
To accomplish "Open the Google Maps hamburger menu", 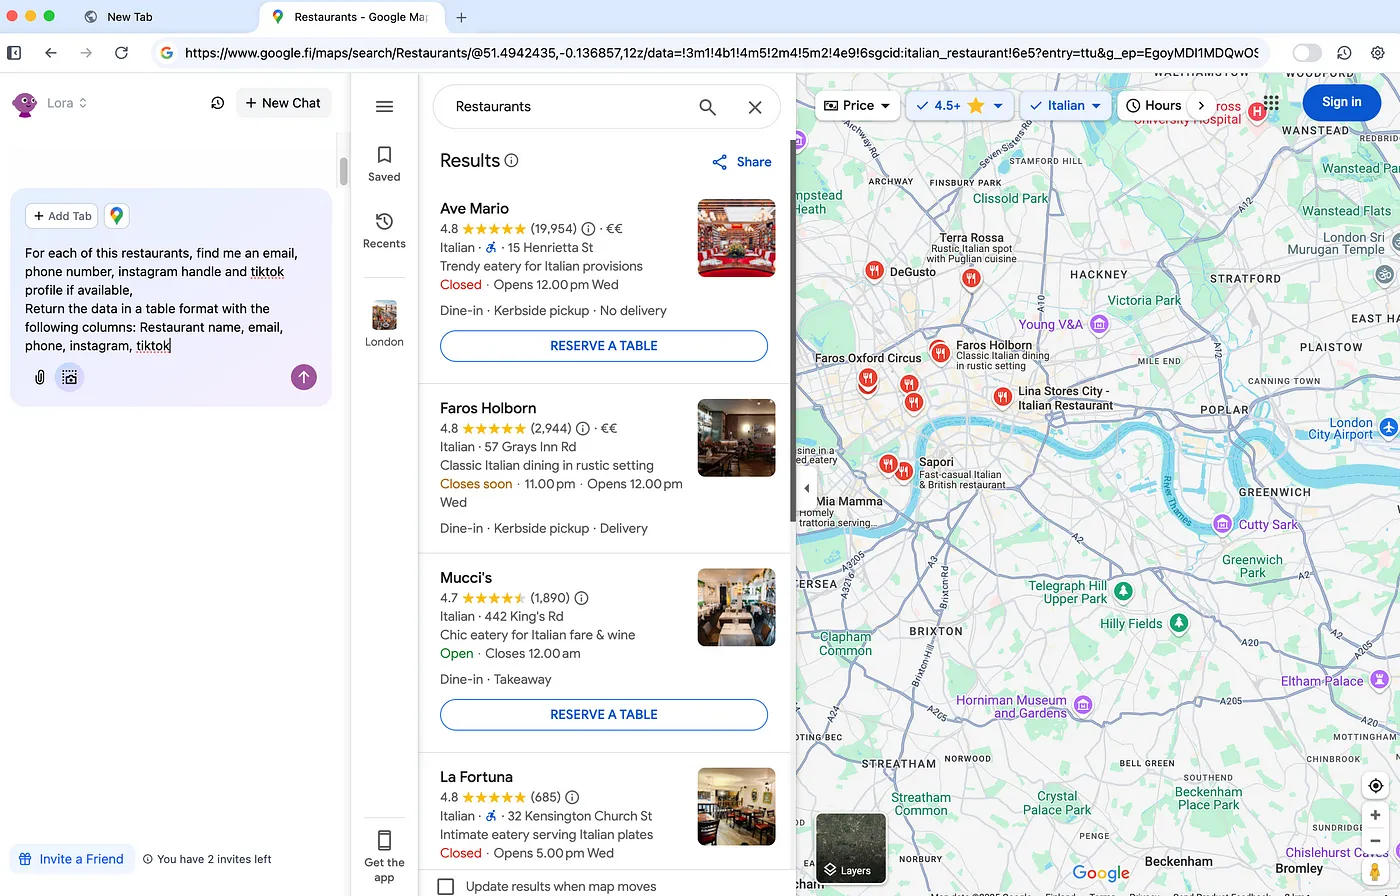I will (x=384, y=107).
